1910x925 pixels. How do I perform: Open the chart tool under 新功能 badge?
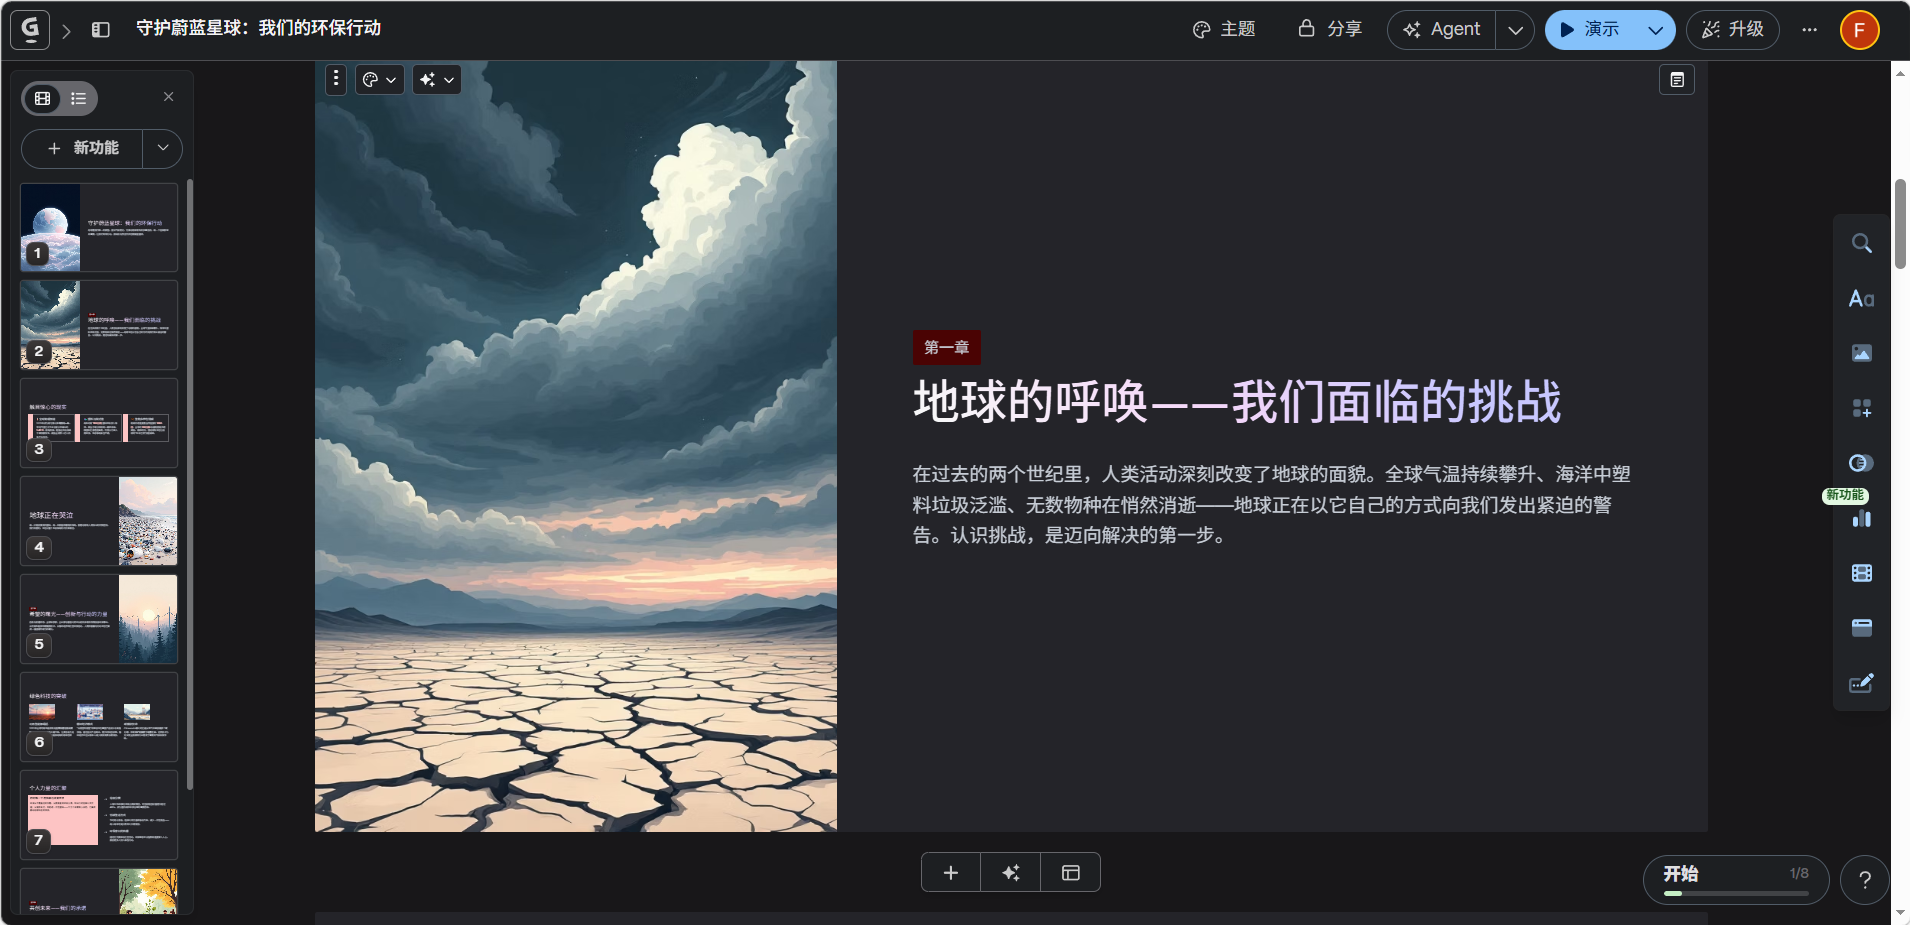[x=1861, y=518]
